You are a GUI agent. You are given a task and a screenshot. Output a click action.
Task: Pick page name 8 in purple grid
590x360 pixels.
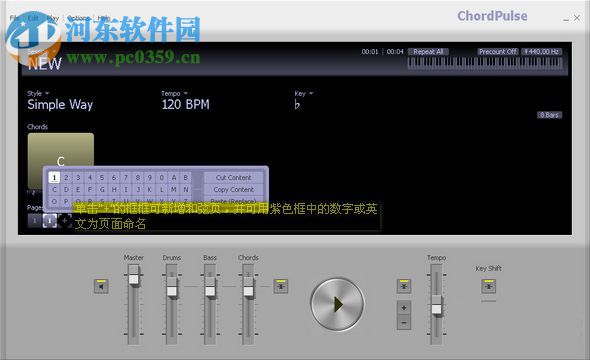138,178
